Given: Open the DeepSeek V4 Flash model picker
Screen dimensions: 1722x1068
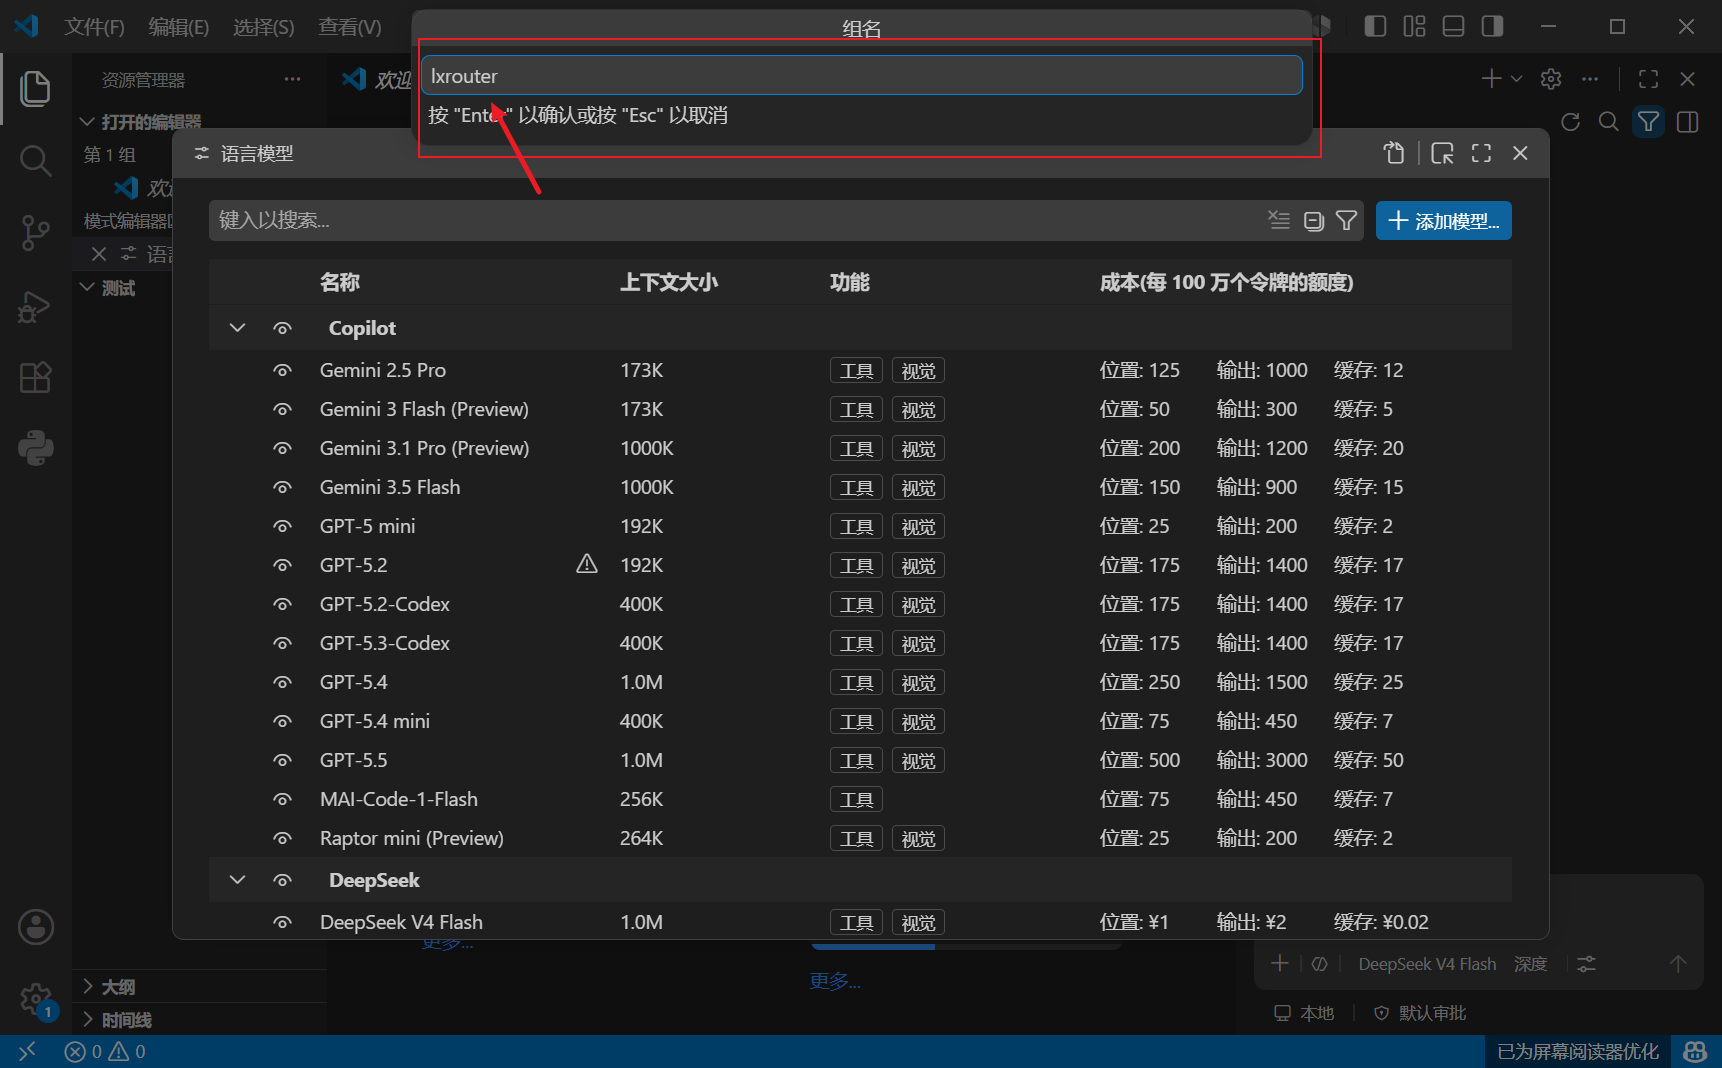Looking at the screenshot, I should pos(1427,964).
